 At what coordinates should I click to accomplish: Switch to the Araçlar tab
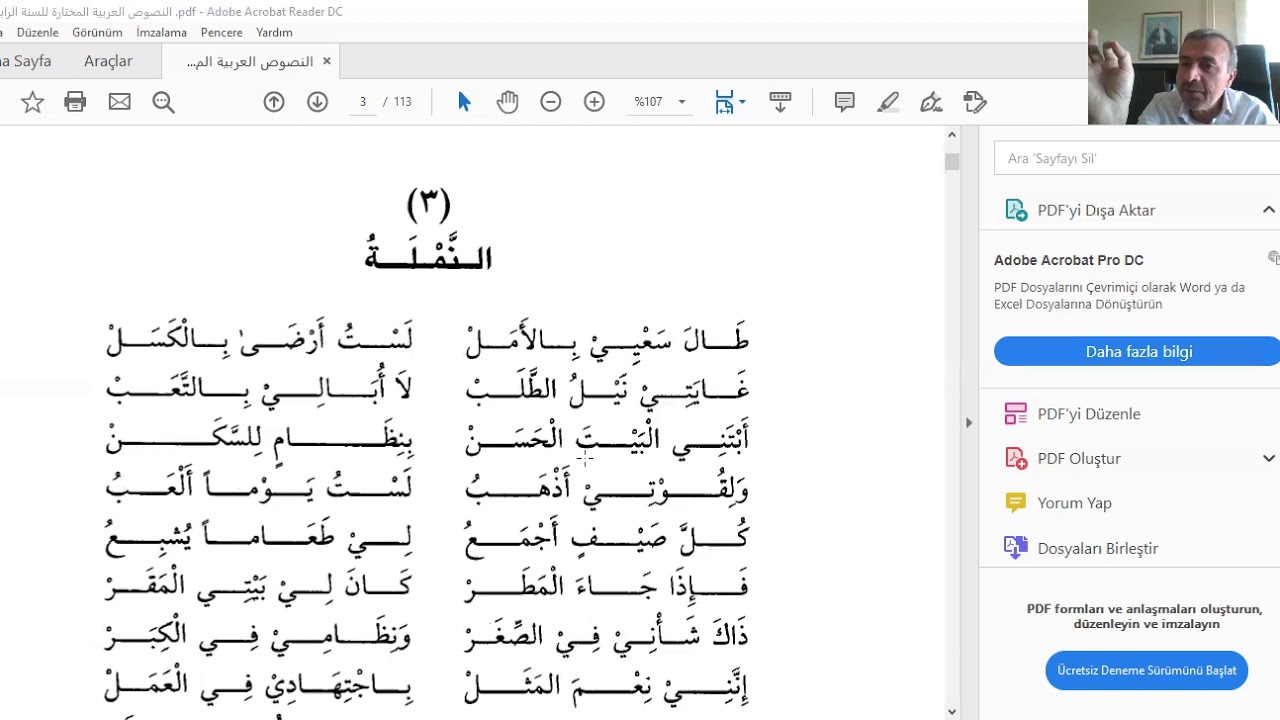108,61
